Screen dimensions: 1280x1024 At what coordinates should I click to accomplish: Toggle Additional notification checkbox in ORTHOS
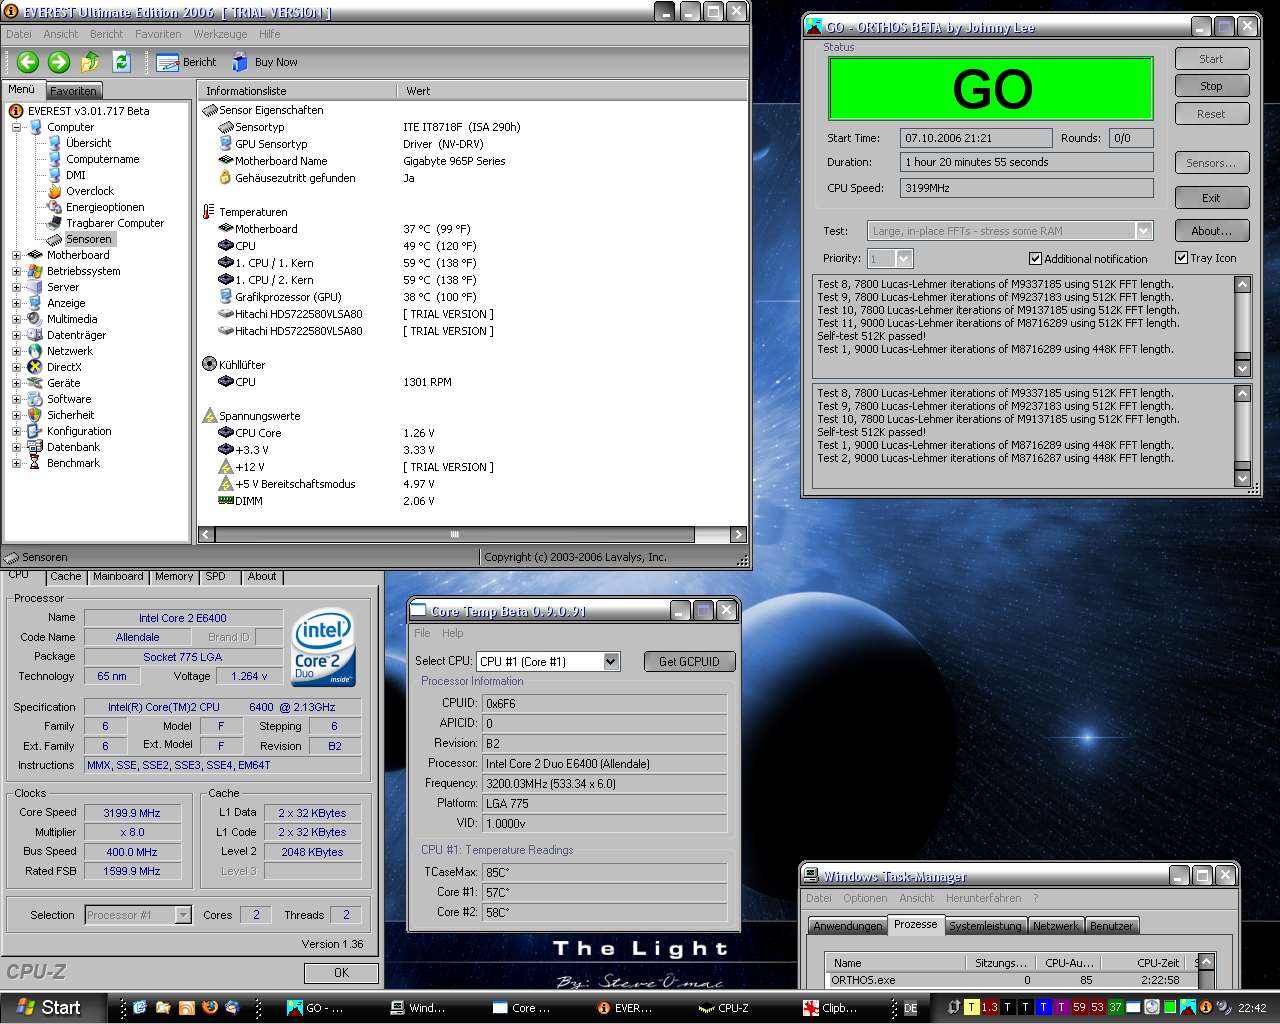tap(1035, 258)
